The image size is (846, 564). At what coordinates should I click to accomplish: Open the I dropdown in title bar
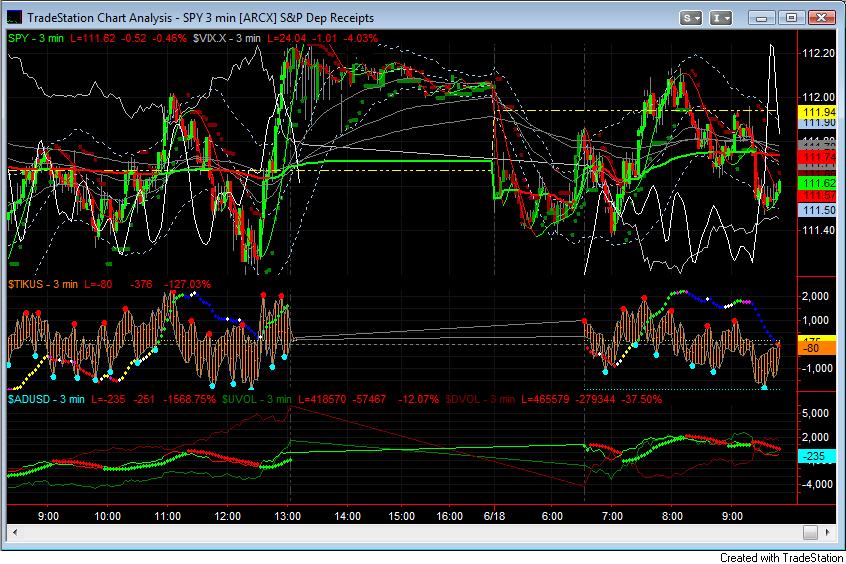(x=720, y=18)
